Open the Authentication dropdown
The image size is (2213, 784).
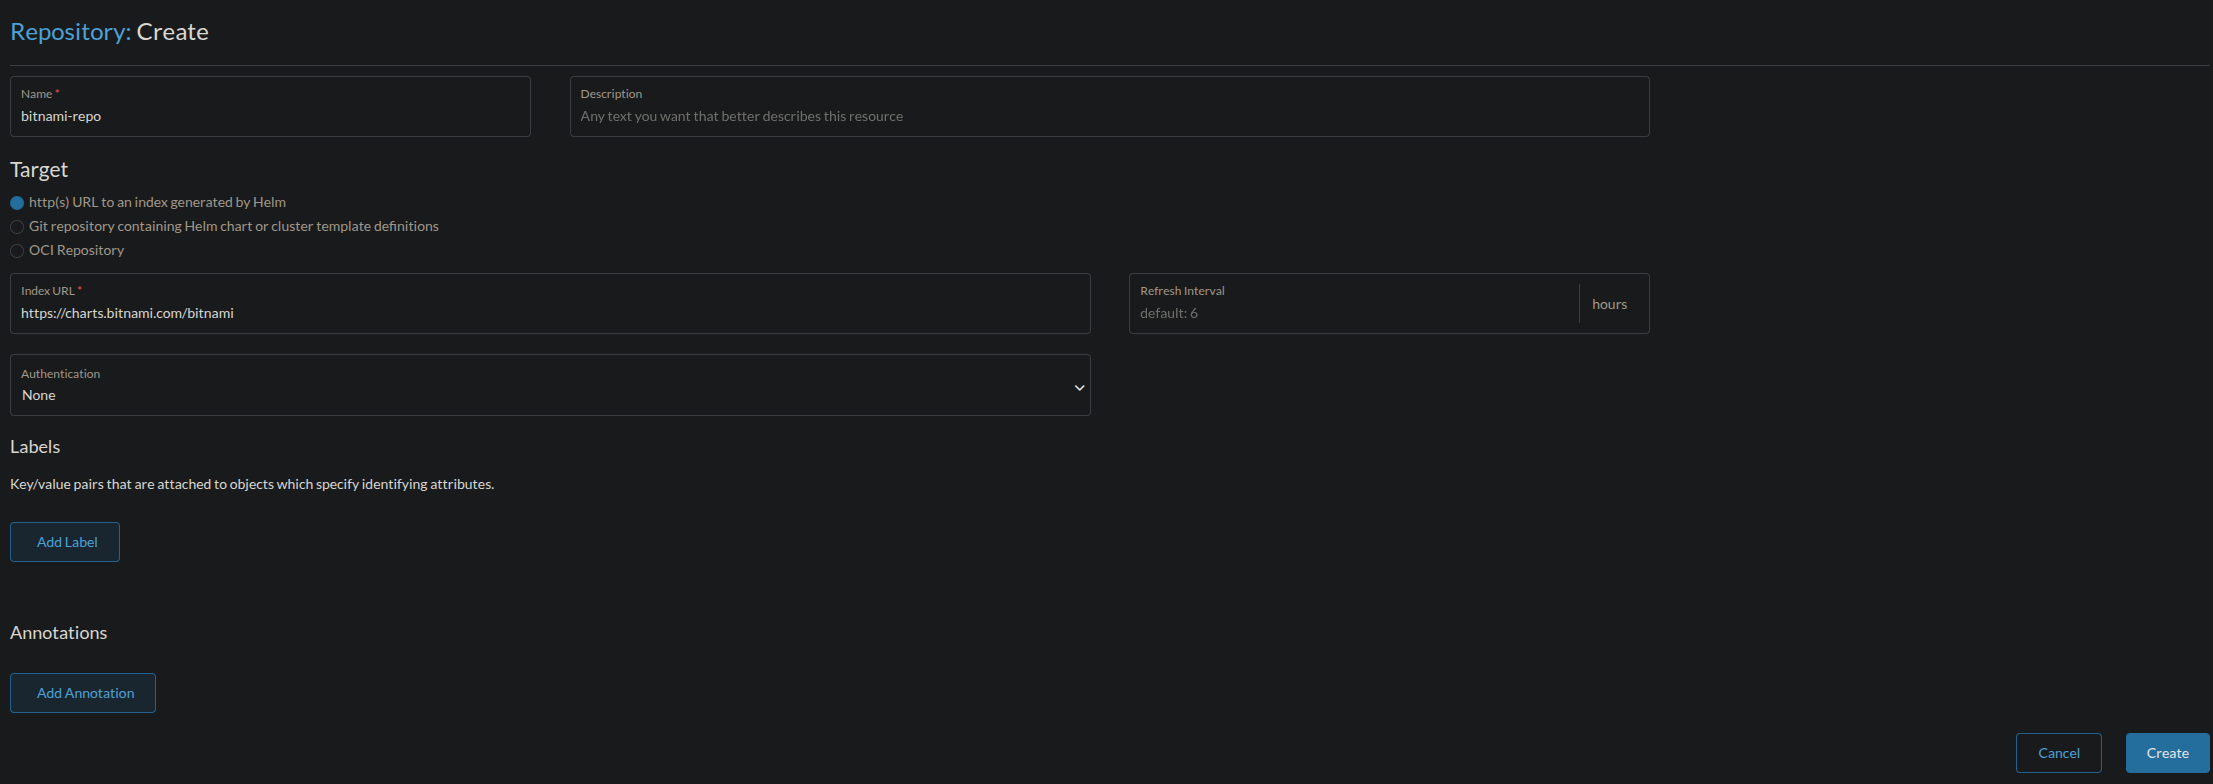[548, 385]
